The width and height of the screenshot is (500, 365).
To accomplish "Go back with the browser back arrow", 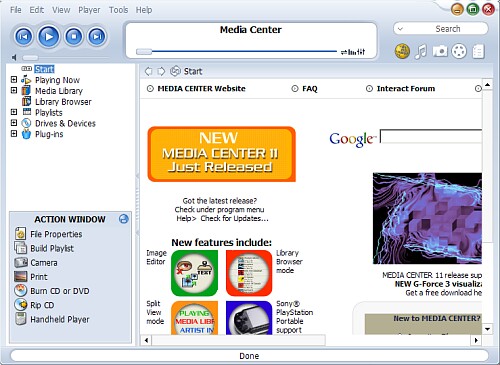I will [x=149, y=71].
